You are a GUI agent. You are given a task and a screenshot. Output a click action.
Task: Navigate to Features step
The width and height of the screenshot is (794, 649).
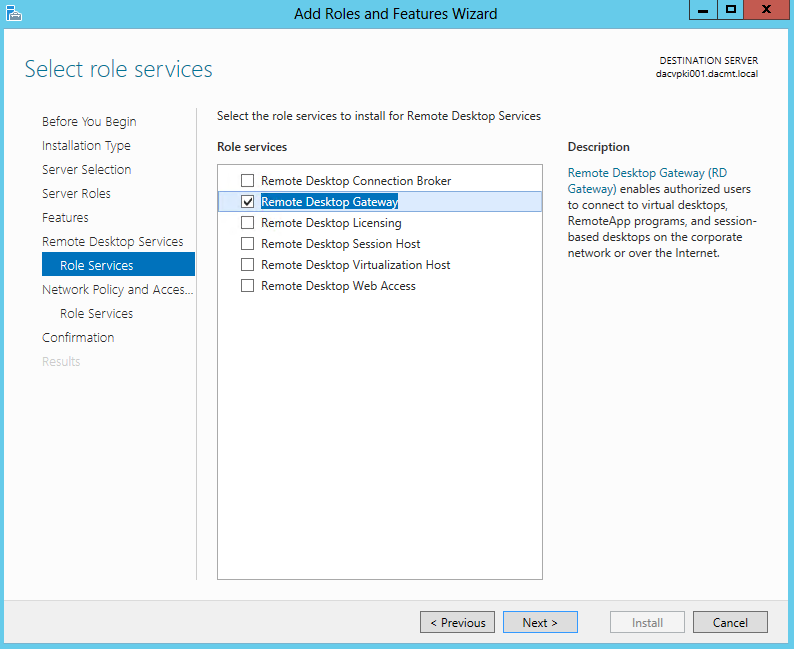(x=65, y=218)
